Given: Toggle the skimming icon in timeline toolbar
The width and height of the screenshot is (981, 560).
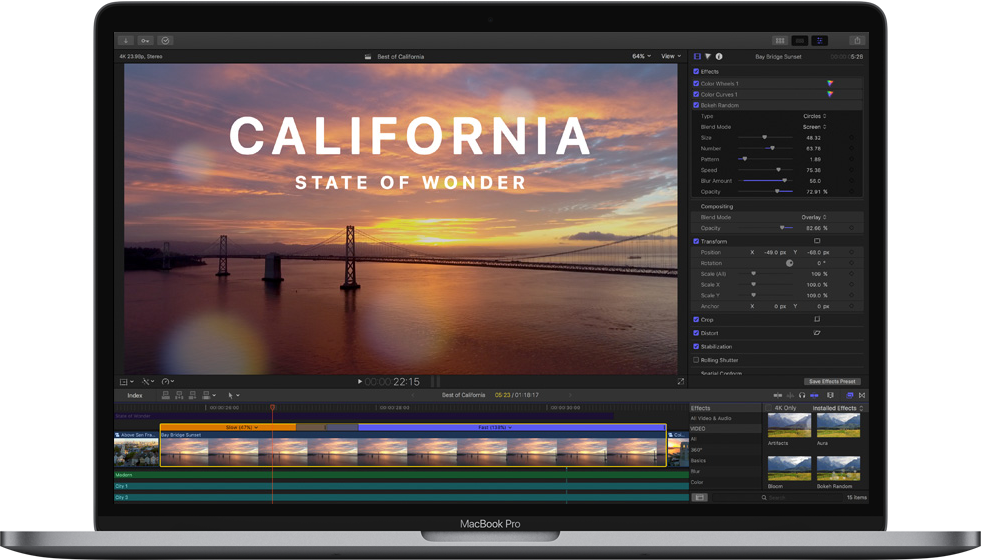Looking at the screenshot, I should click(x=778, y=395).
